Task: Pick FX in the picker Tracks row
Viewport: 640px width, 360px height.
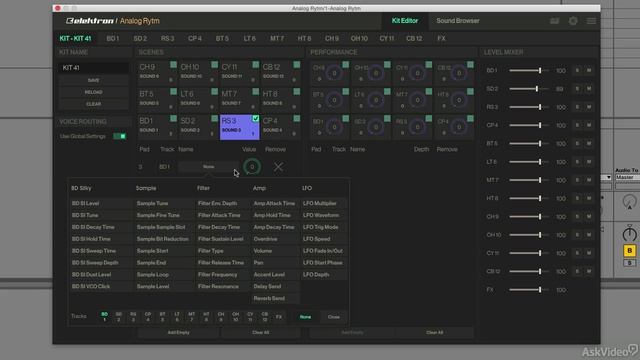Action: [279, 317]
